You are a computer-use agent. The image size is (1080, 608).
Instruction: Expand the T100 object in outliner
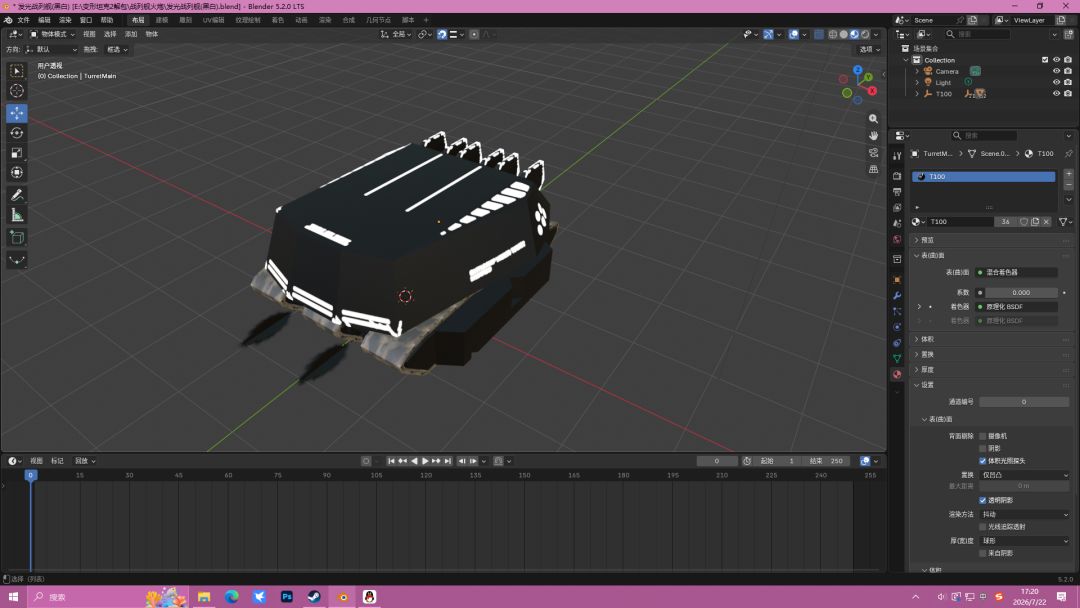coord(917,94)
